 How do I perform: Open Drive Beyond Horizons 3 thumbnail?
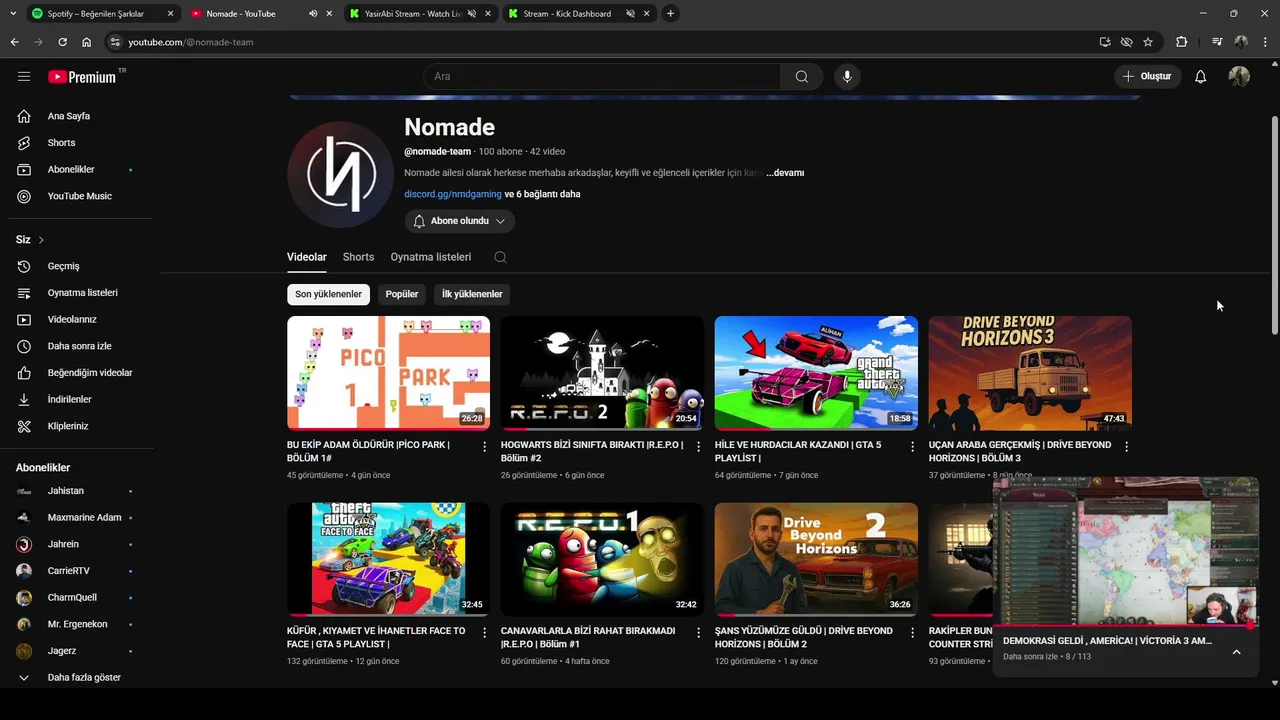[x=1030, y=373]
